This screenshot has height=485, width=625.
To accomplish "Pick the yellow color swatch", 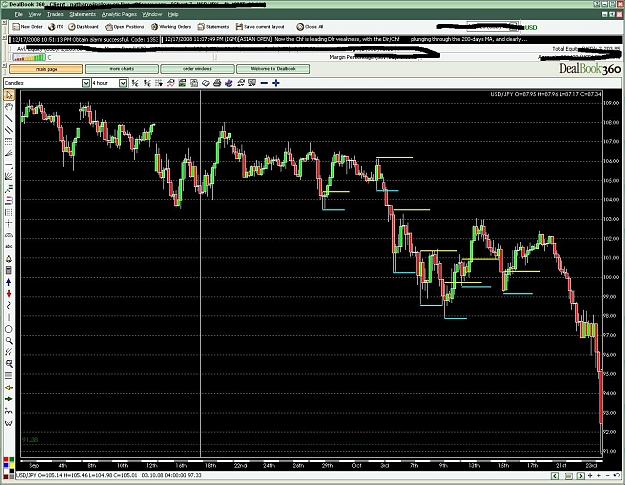I will click(12, 465).
